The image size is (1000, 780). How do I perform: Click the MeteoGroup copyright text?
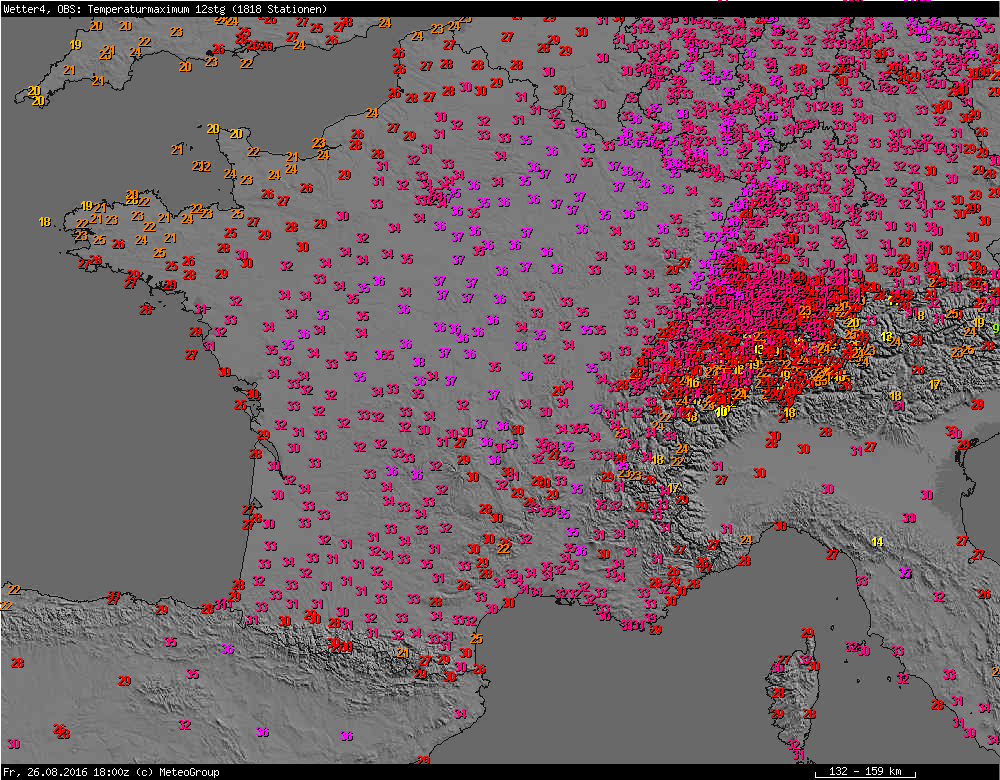point(175,772)
